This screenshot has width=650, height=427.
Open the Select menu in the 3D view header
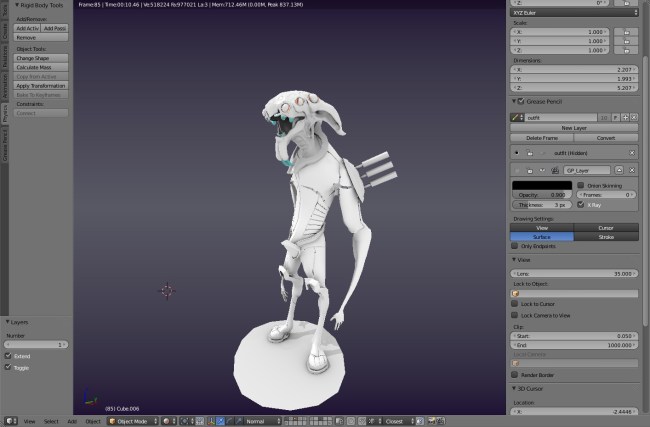[51, 421]
